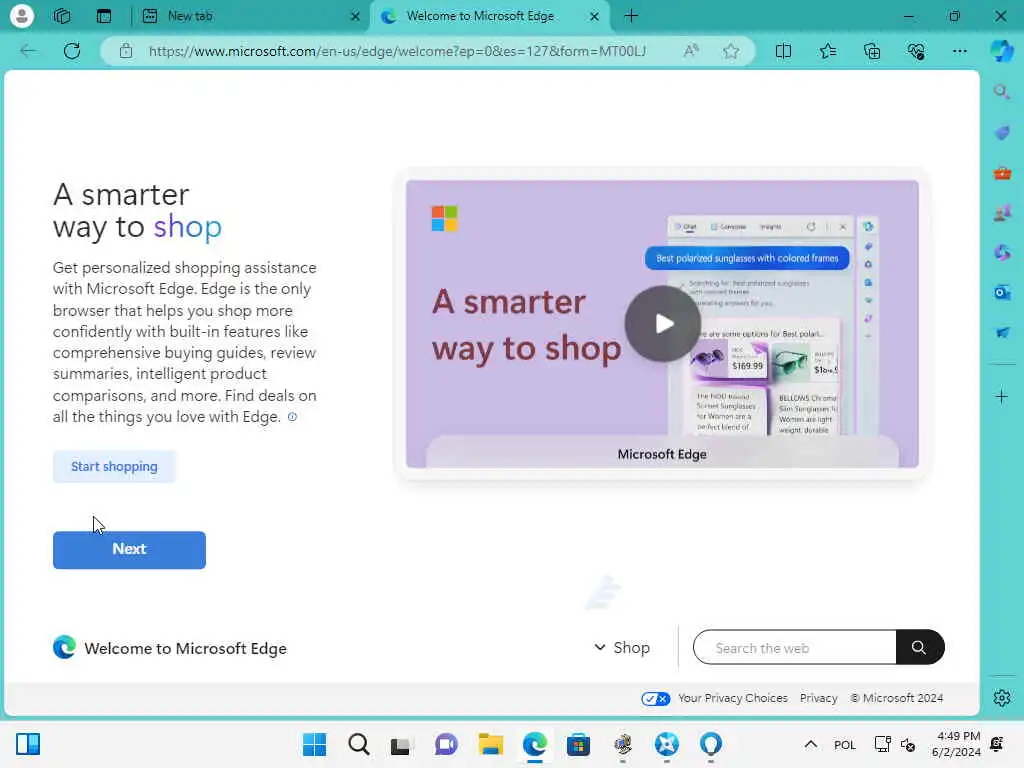Refresh the current page

click(x=72, y=51)
